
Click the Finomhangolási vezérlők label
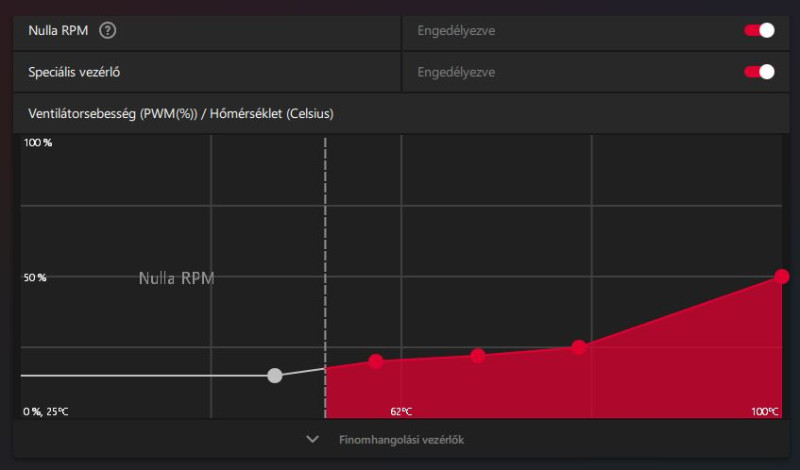pos(402,440)
